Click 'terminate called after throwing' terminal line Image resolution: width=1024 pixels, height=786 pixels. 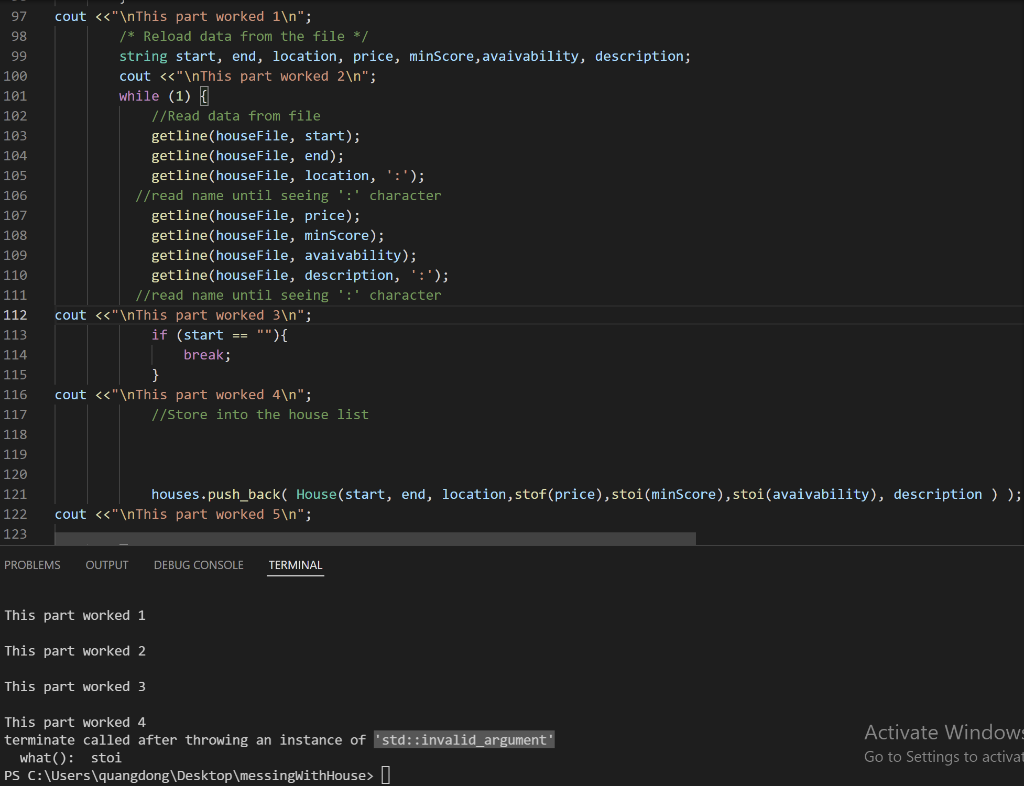coord(280,740)
